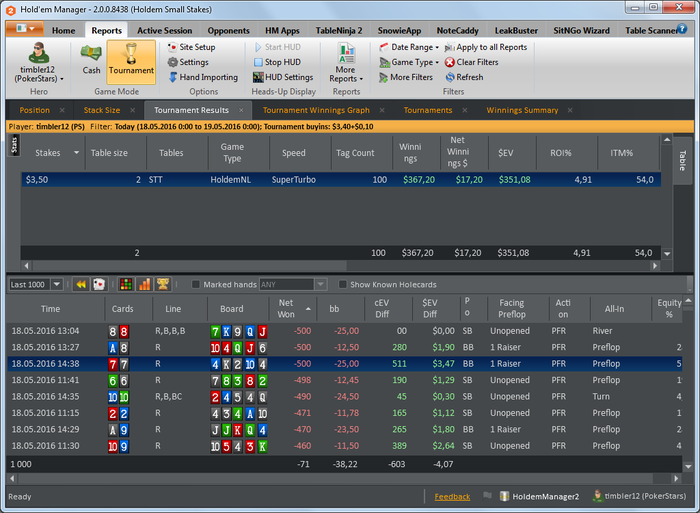Toggle Marked hands checkbox
700x513 pixels.
click(196, 284)
